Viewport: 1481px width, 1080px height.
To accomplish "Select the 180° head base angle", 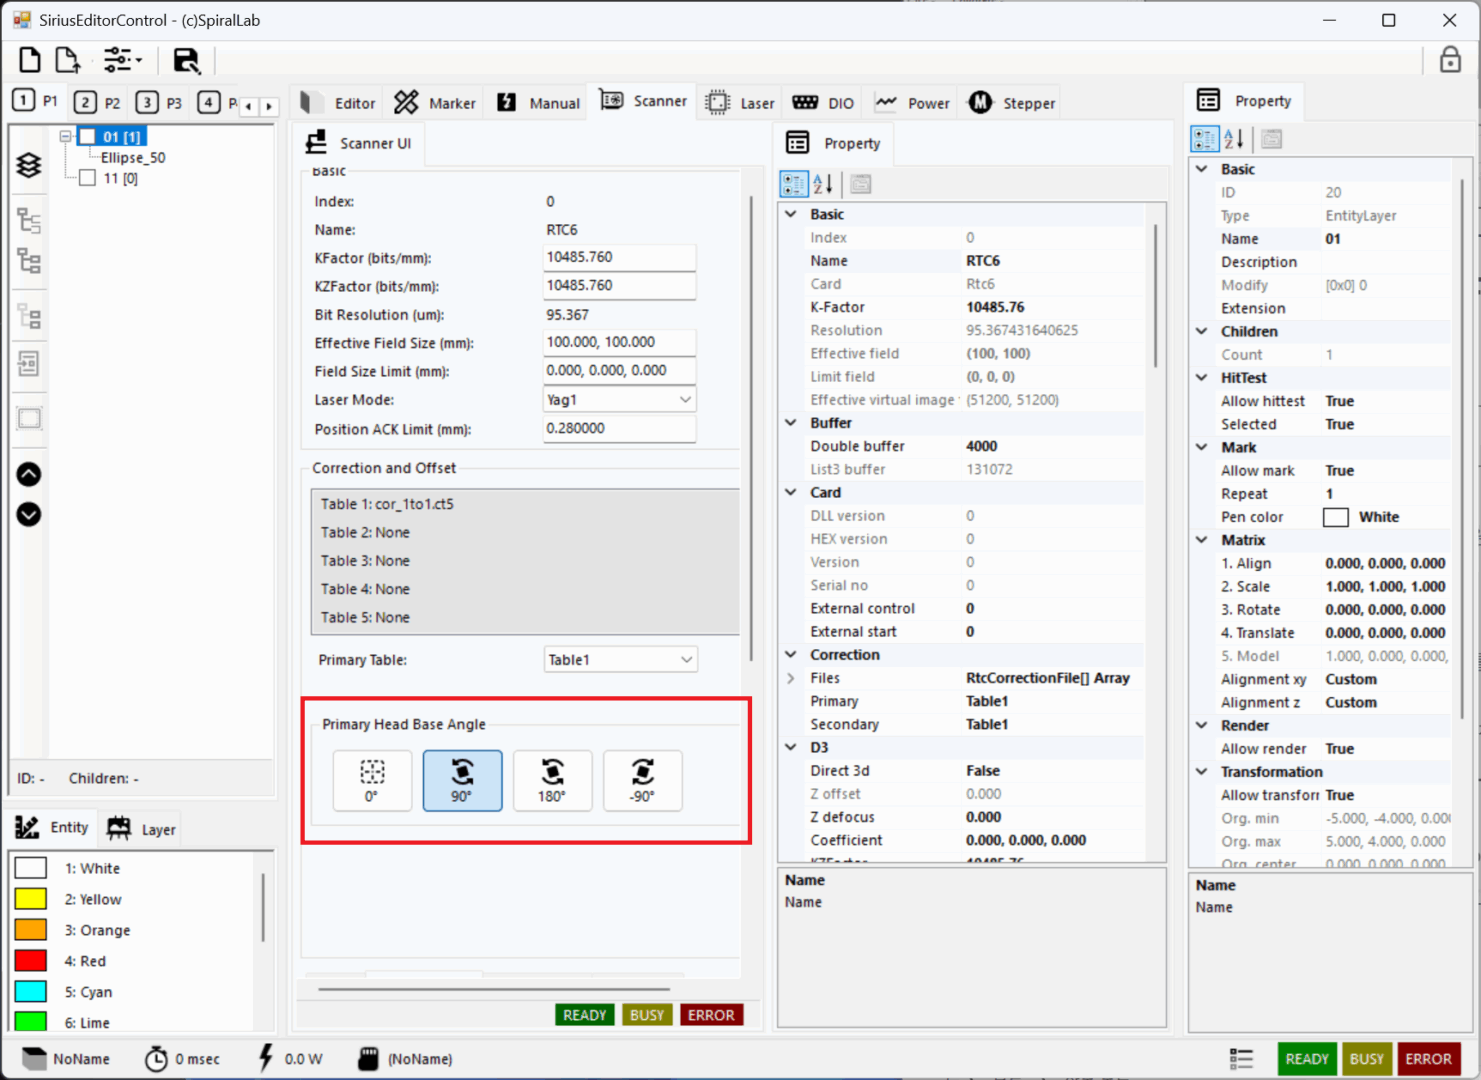I will (x=552, y=780).
